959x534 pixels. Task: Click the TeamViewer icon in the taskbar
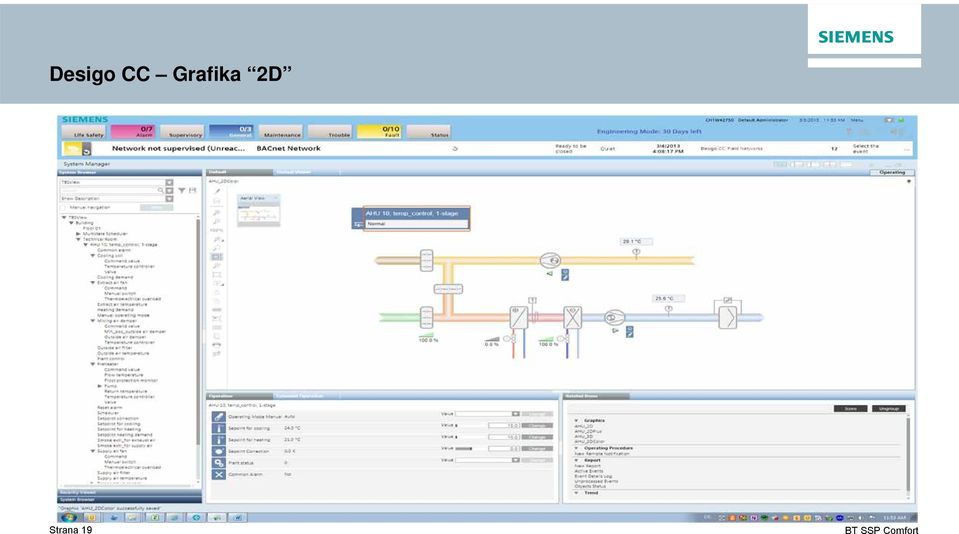196,517
